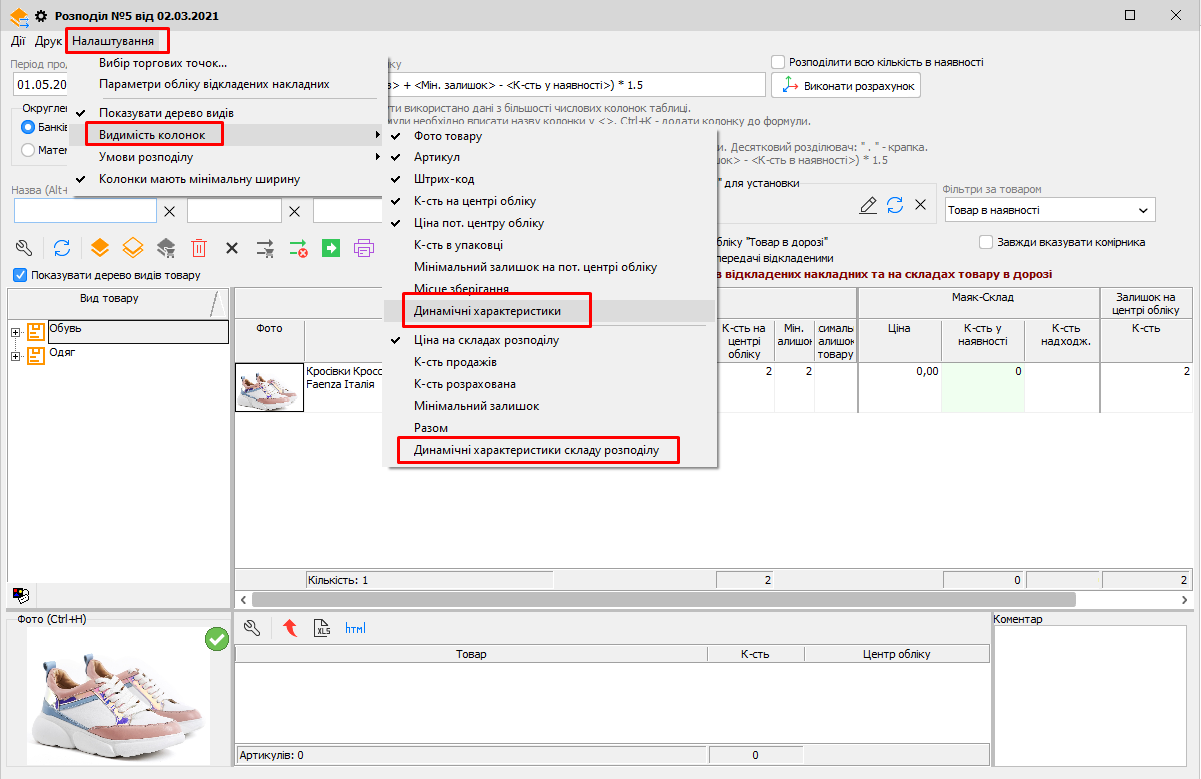This screenshot has width=1201, height=779.
Task: Toggle 'Завжди вказувати комірника' checkbox
Action: (x=986, y=242)
